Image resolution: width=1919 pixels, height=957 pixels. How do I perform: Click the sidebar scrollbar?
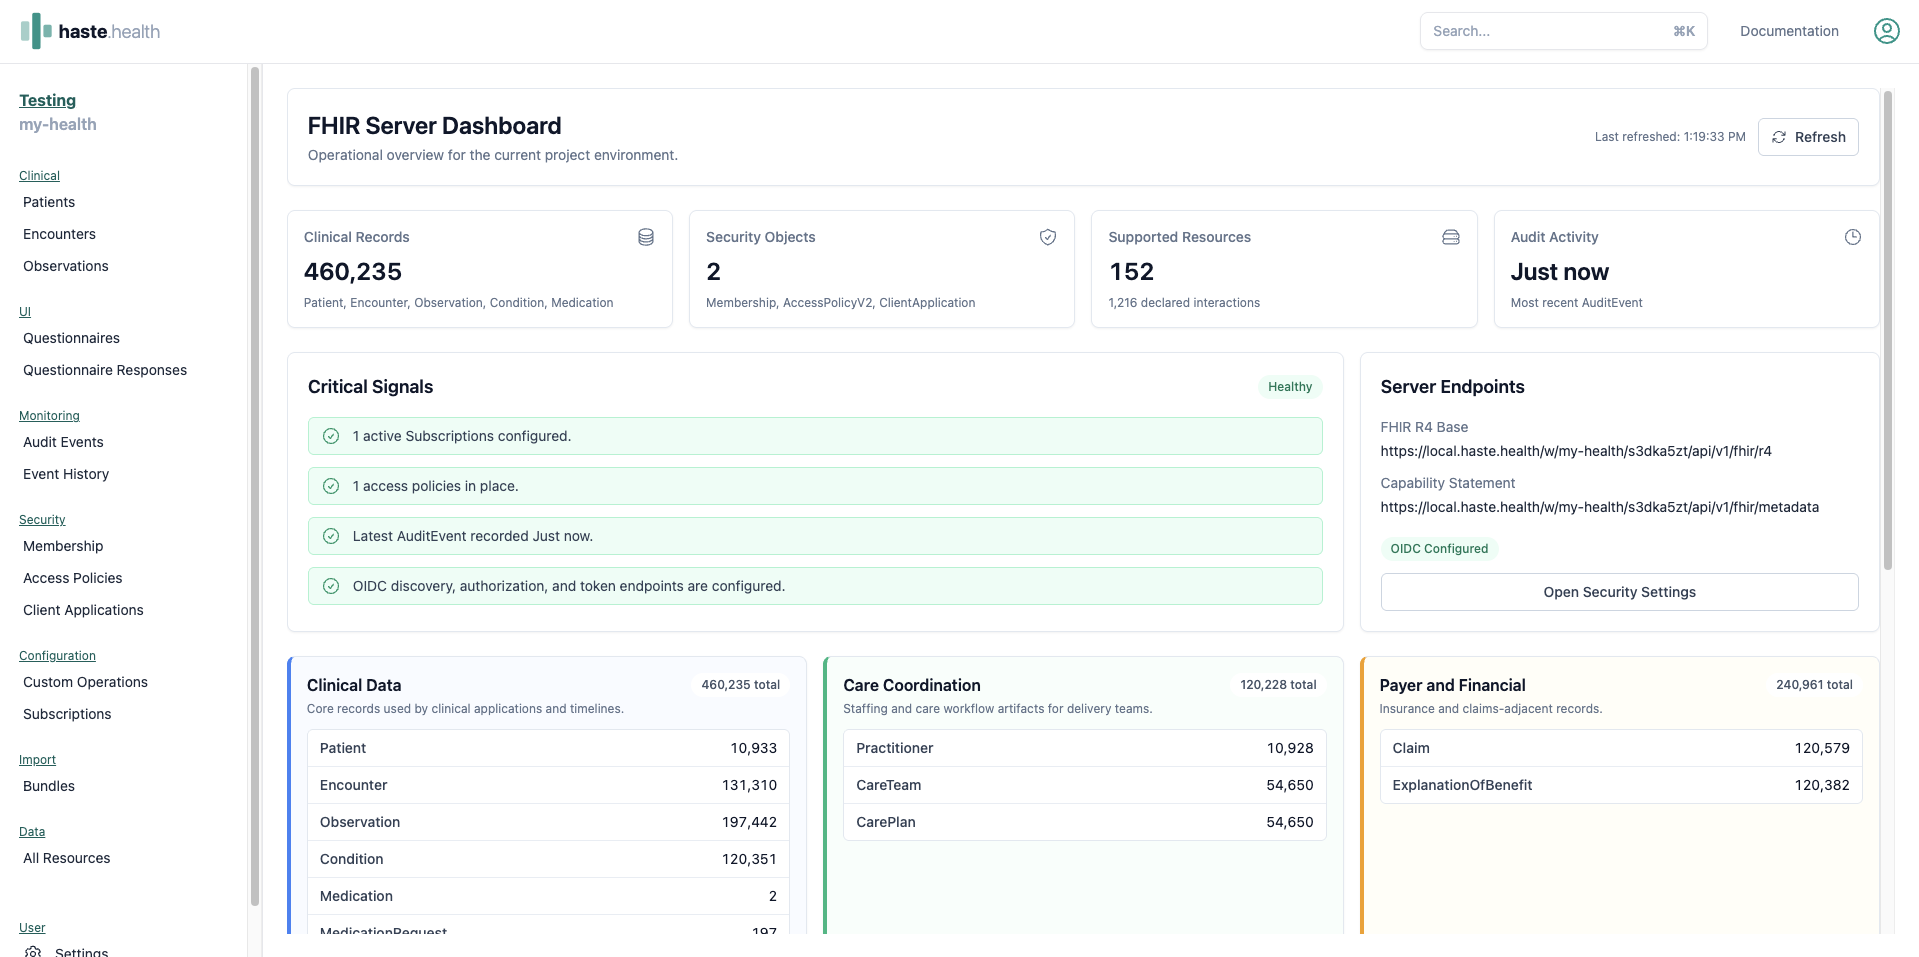255,486
